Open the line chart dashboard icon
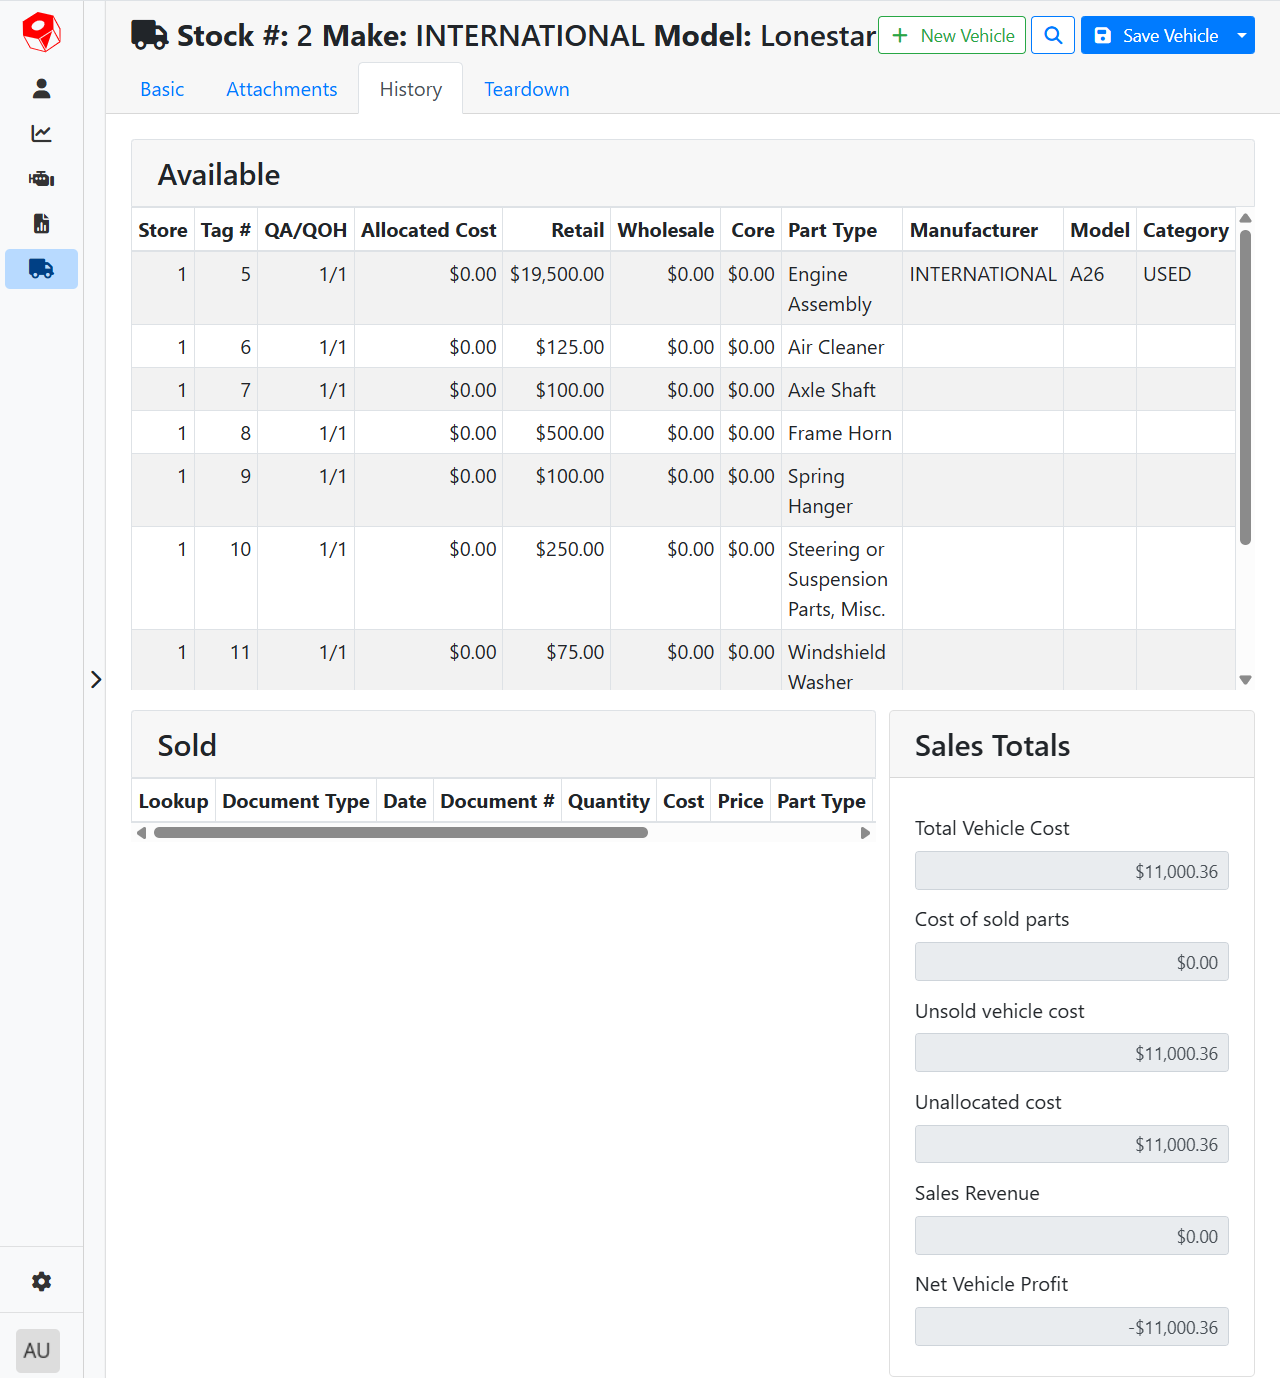 [41, 134]
